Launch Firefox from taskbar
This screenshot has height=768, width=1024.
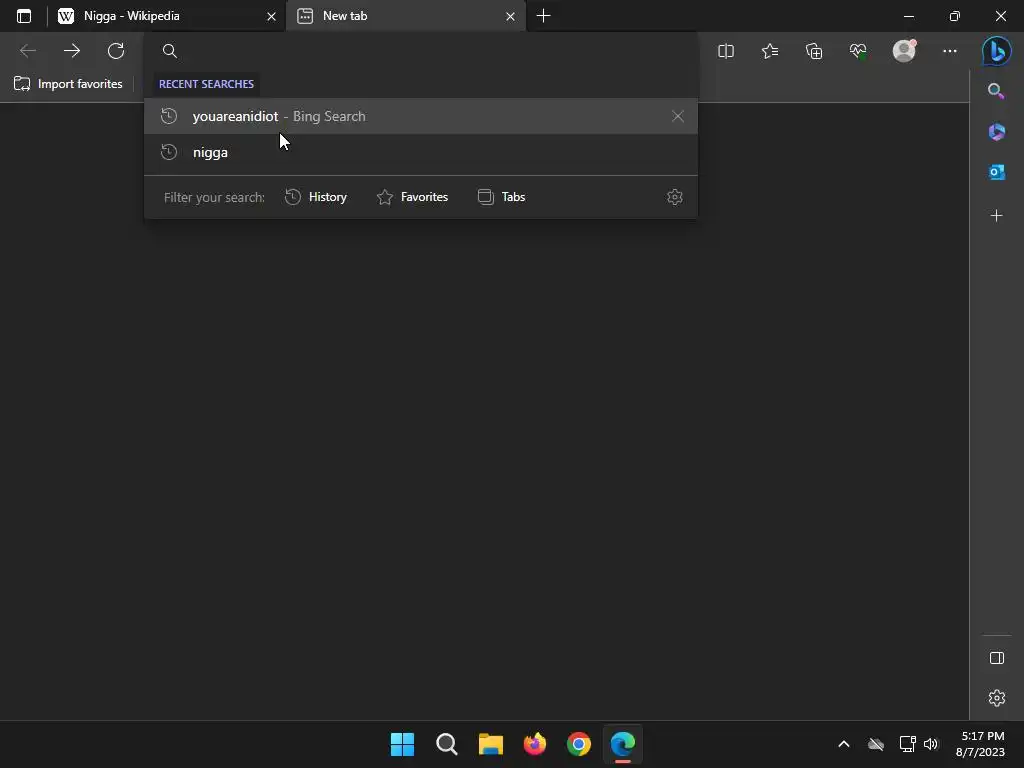(535, 744)
